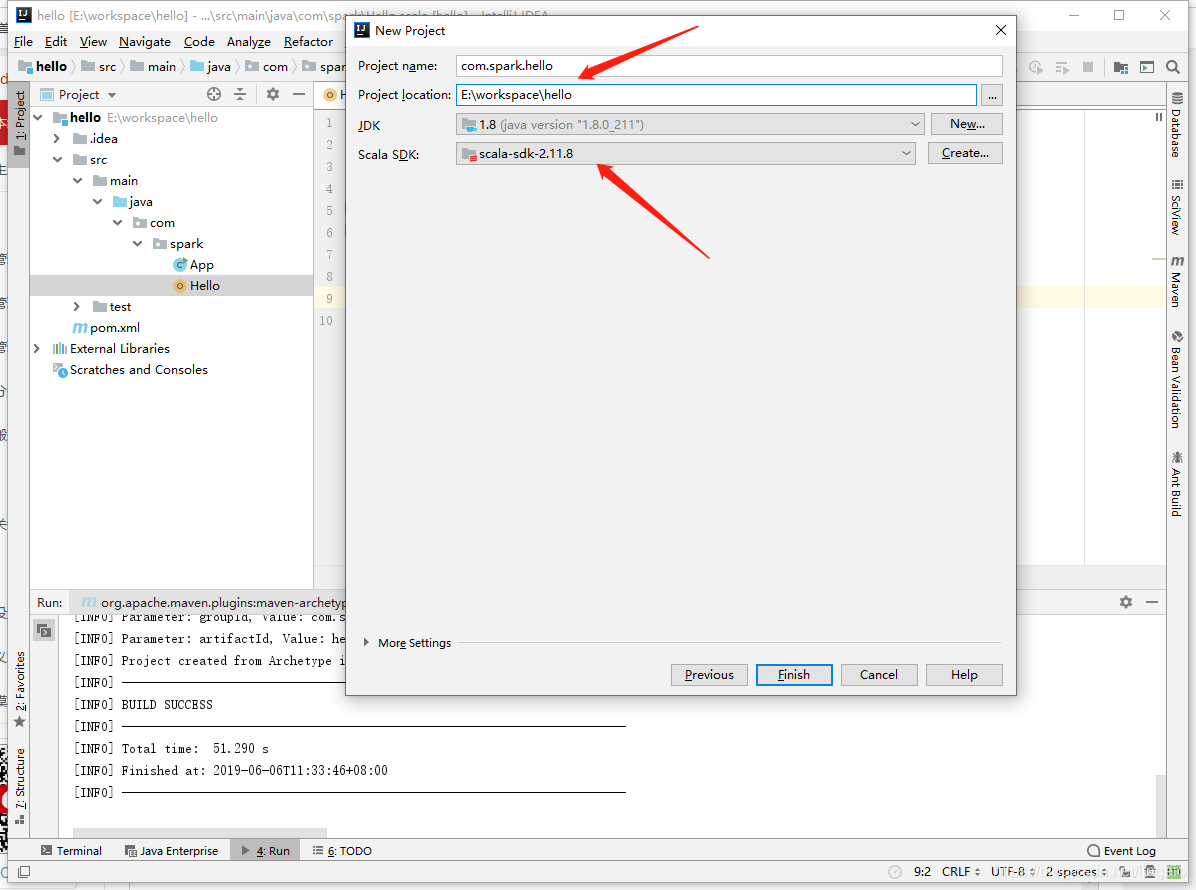Click the run console side icon below Run label
The image size is (1196, 890).
tap(44, 631)
